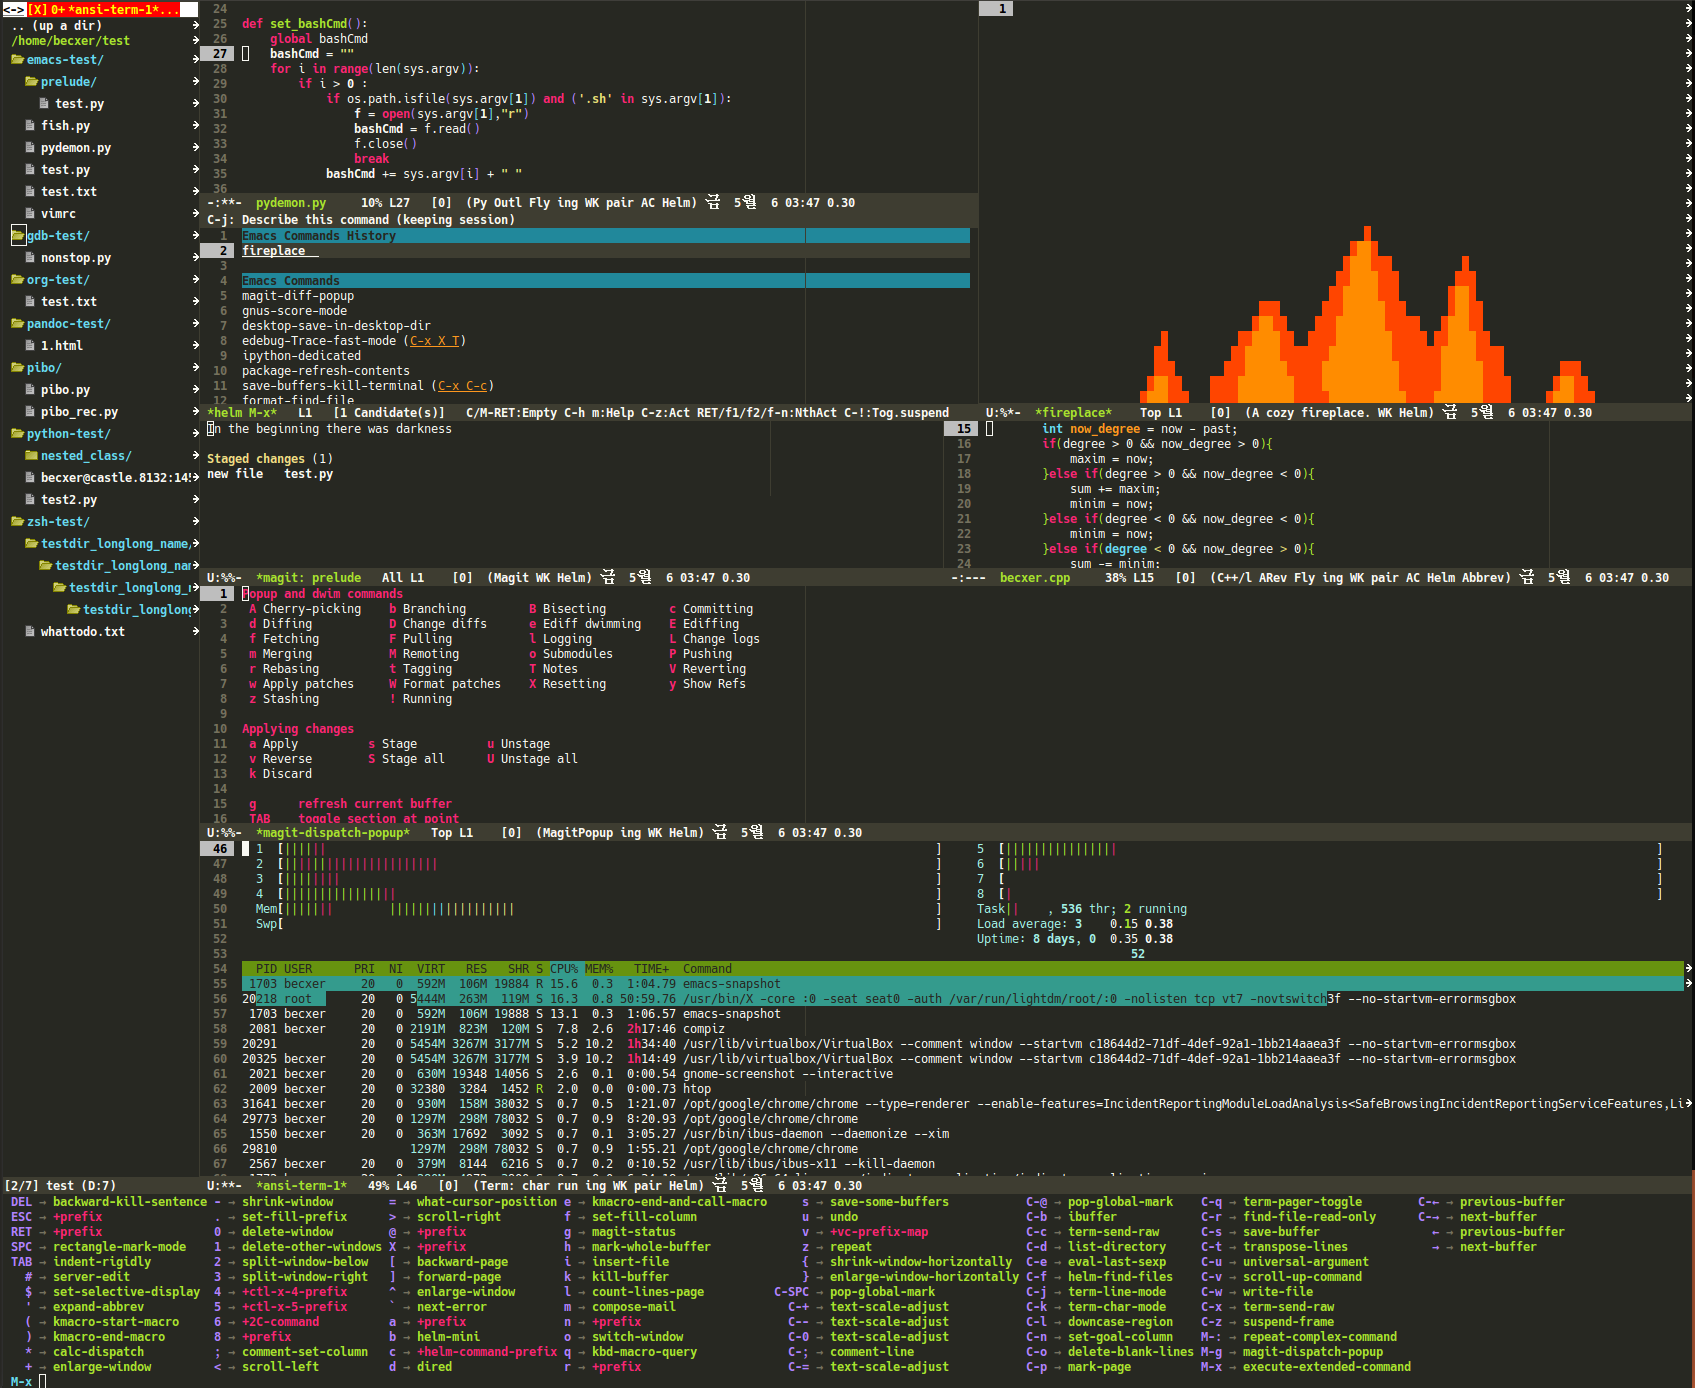Click *ansi-term-1* buffer name in mode line
This screenshot has width=1695, height=1388.
301,1186
